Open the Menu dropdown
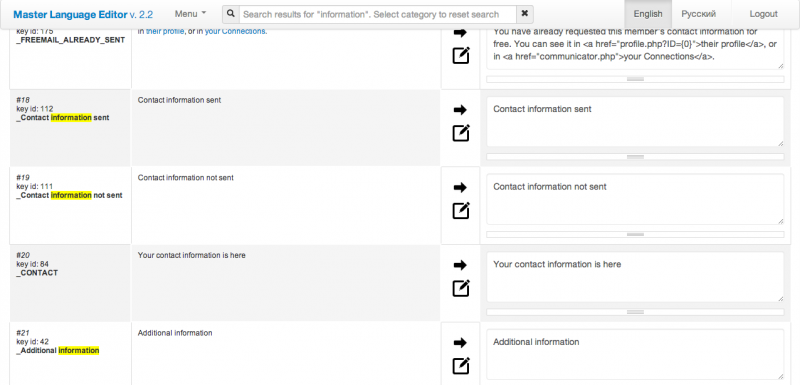Image resolution: width=800 pixels, height=385 pixels. [190, 14]
